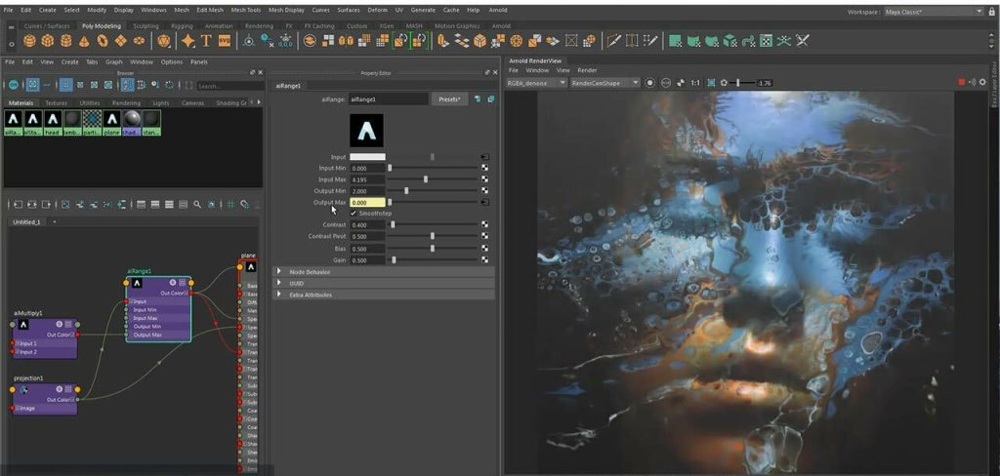Select the aiRange1 node icon in graph
The width and height of the screenshot is (1000, 476).
(x=139, y=282)
